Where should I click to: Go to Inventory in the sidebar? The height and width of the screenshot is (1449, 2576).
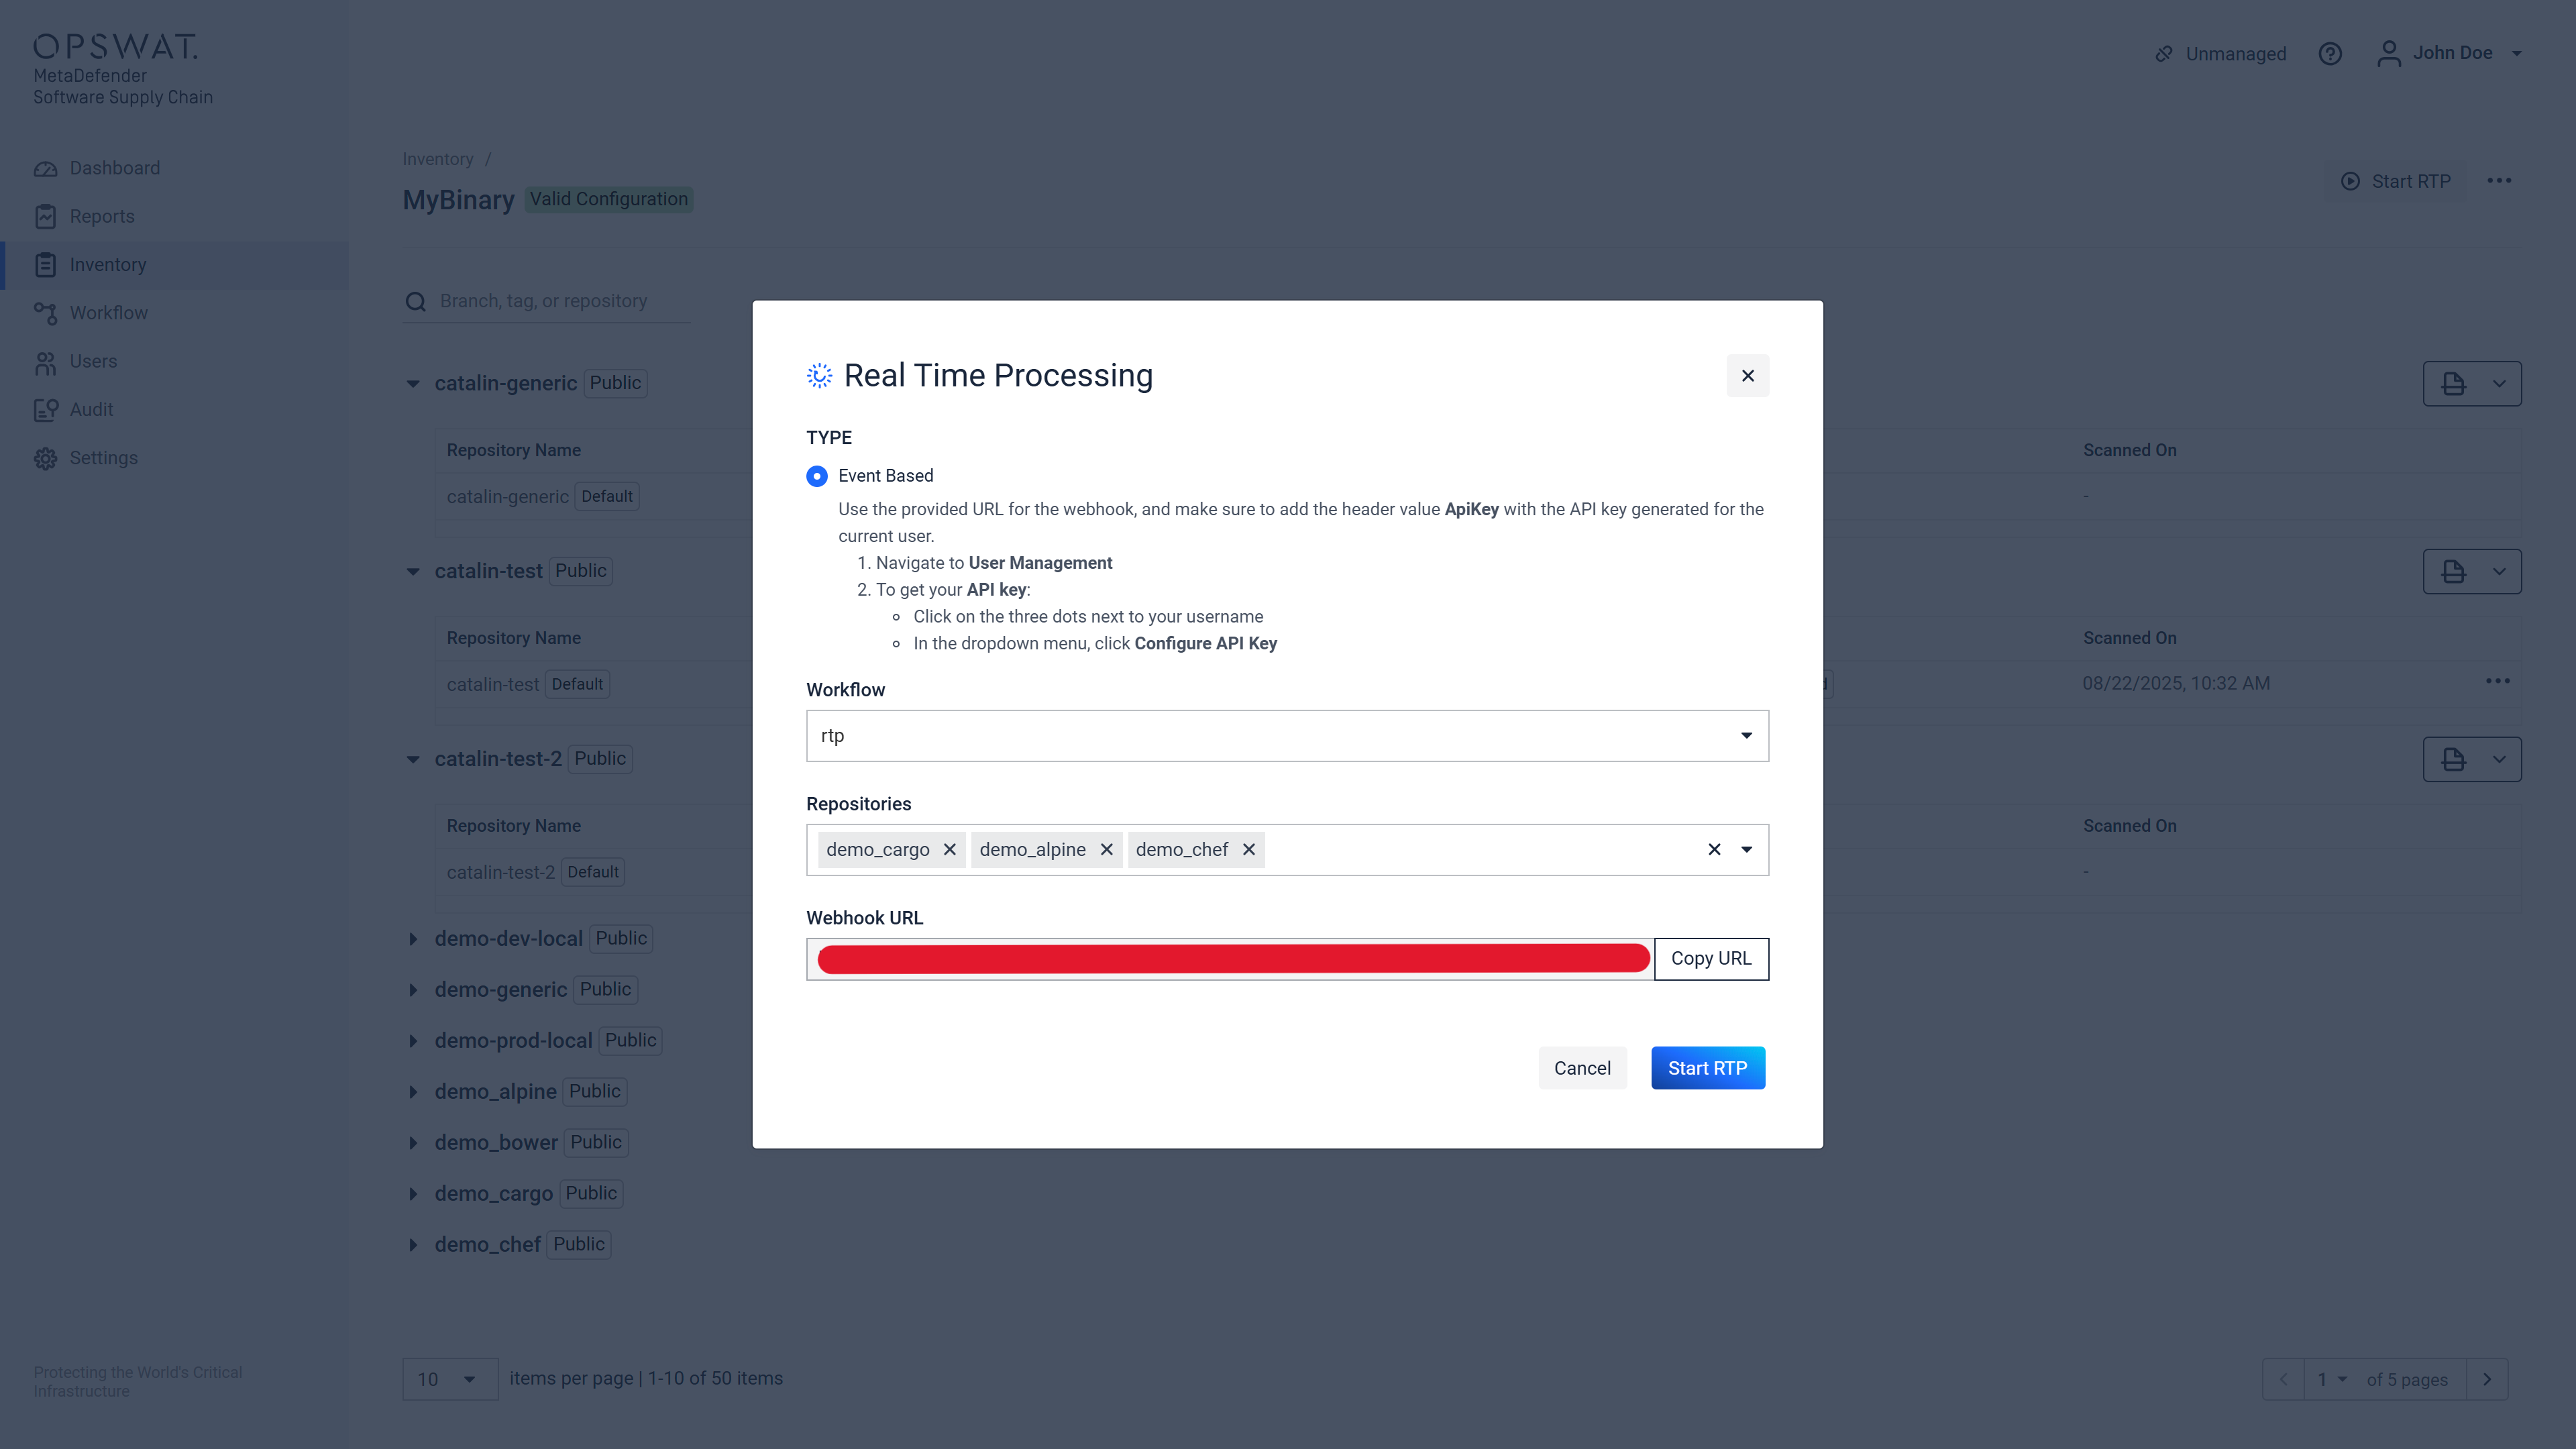(175, 265)
